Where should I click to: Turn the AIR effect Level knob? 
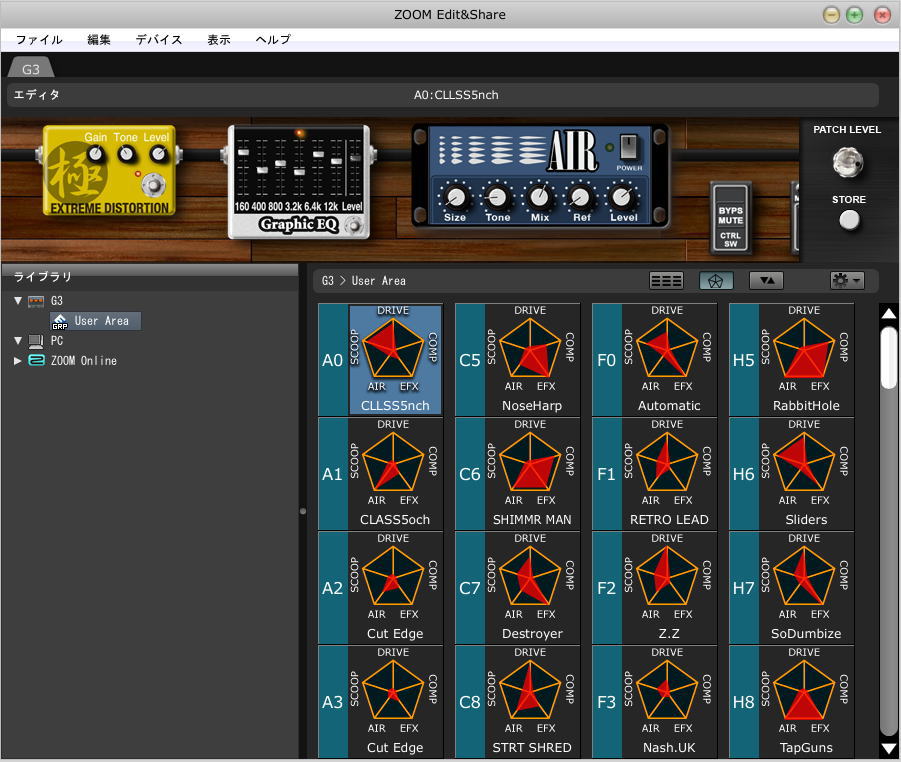point(623,197)
